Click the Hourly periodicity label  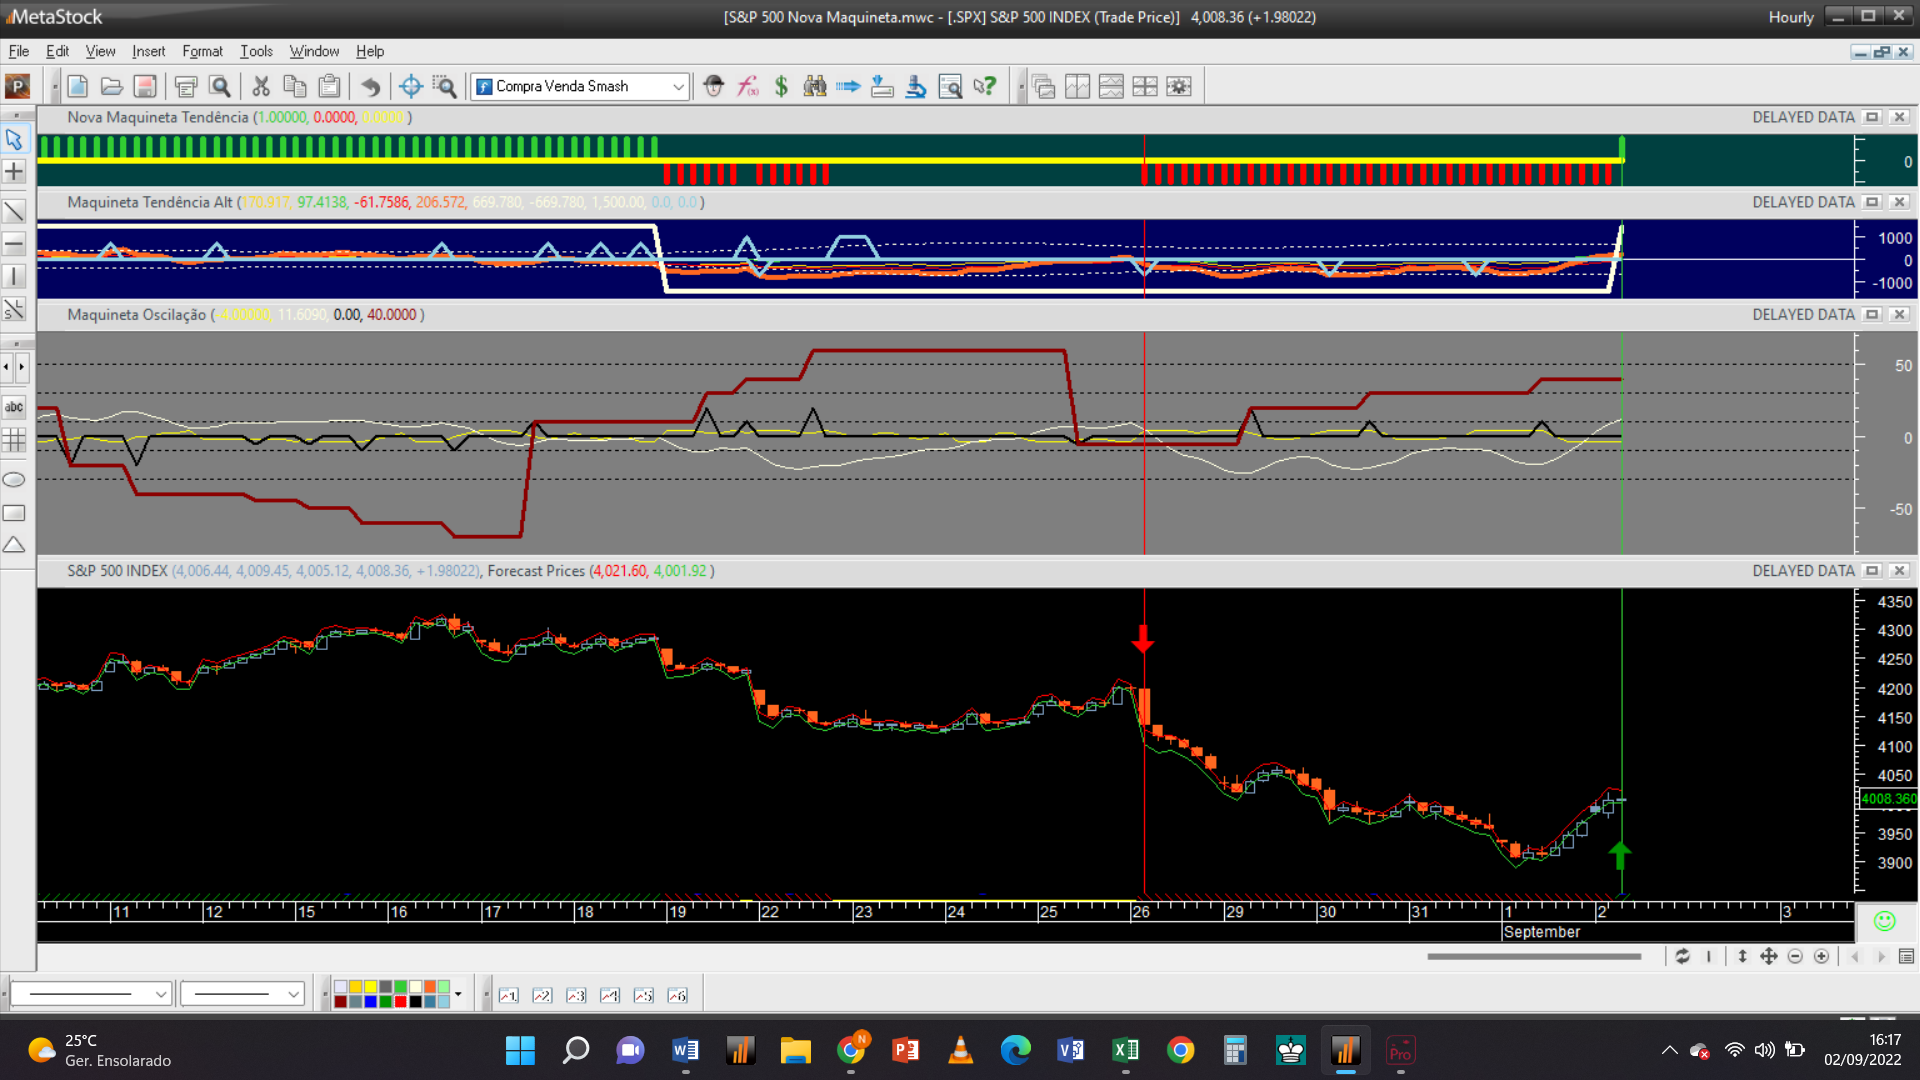click(x=1790, y=17)
